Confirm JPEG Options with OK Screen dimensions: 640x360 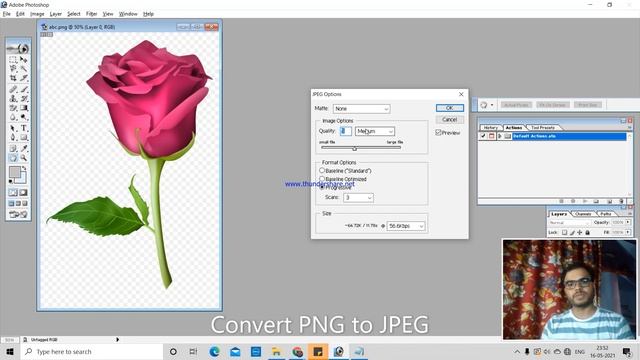pos(450,108)
